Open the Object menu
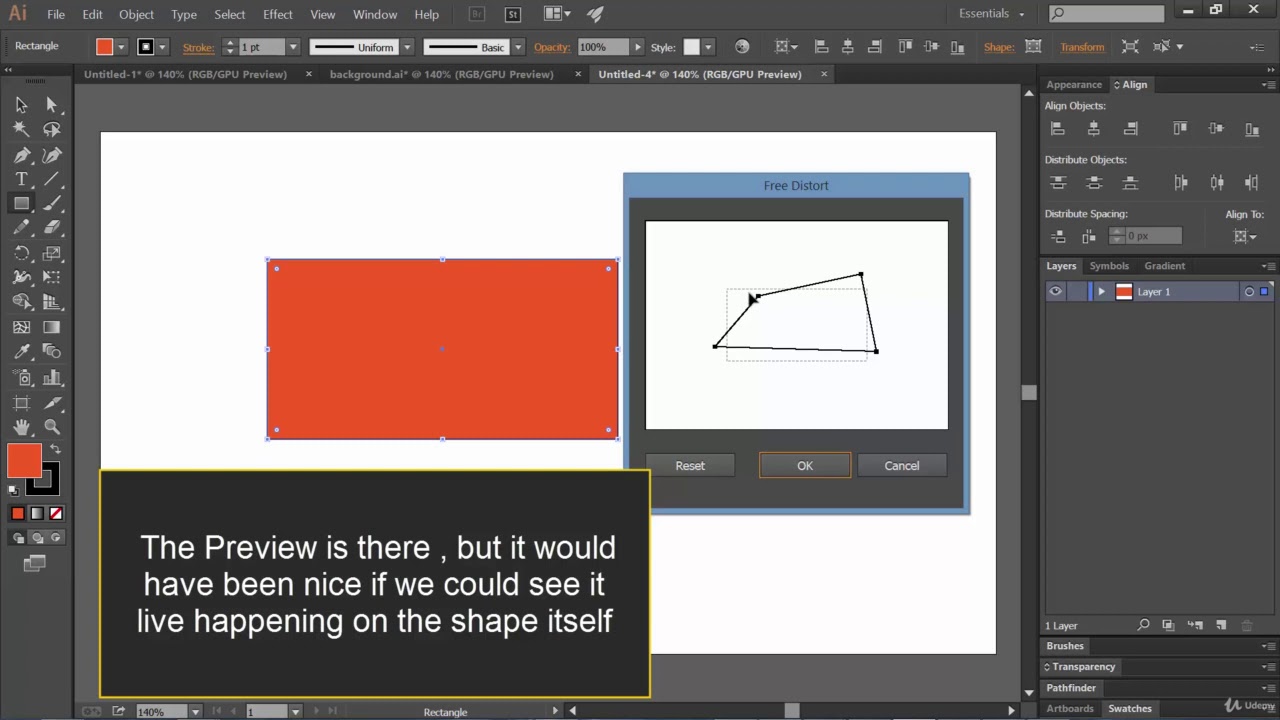Image resolution: width=1280 pixels, height=720 pixels. click(136, 14)
